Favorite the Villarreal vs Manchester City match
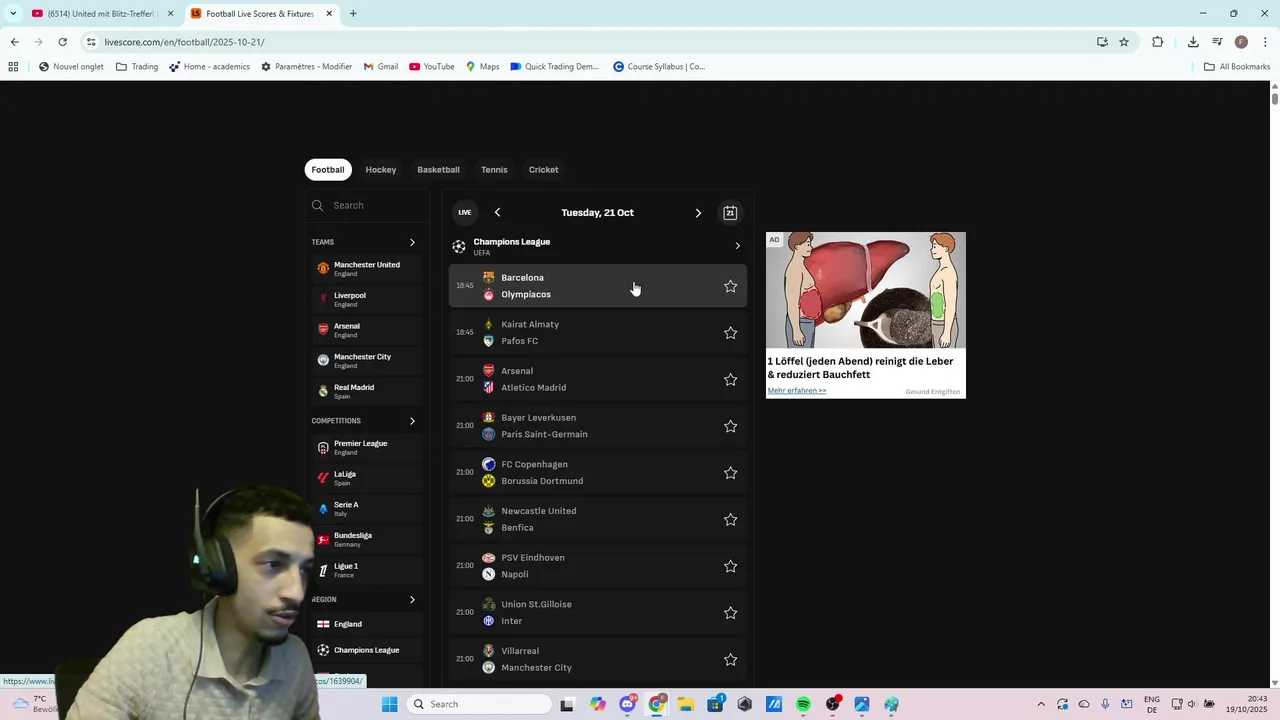Image resolution: width=1280 pixels, height=720 pixels. tap(730, 659)
